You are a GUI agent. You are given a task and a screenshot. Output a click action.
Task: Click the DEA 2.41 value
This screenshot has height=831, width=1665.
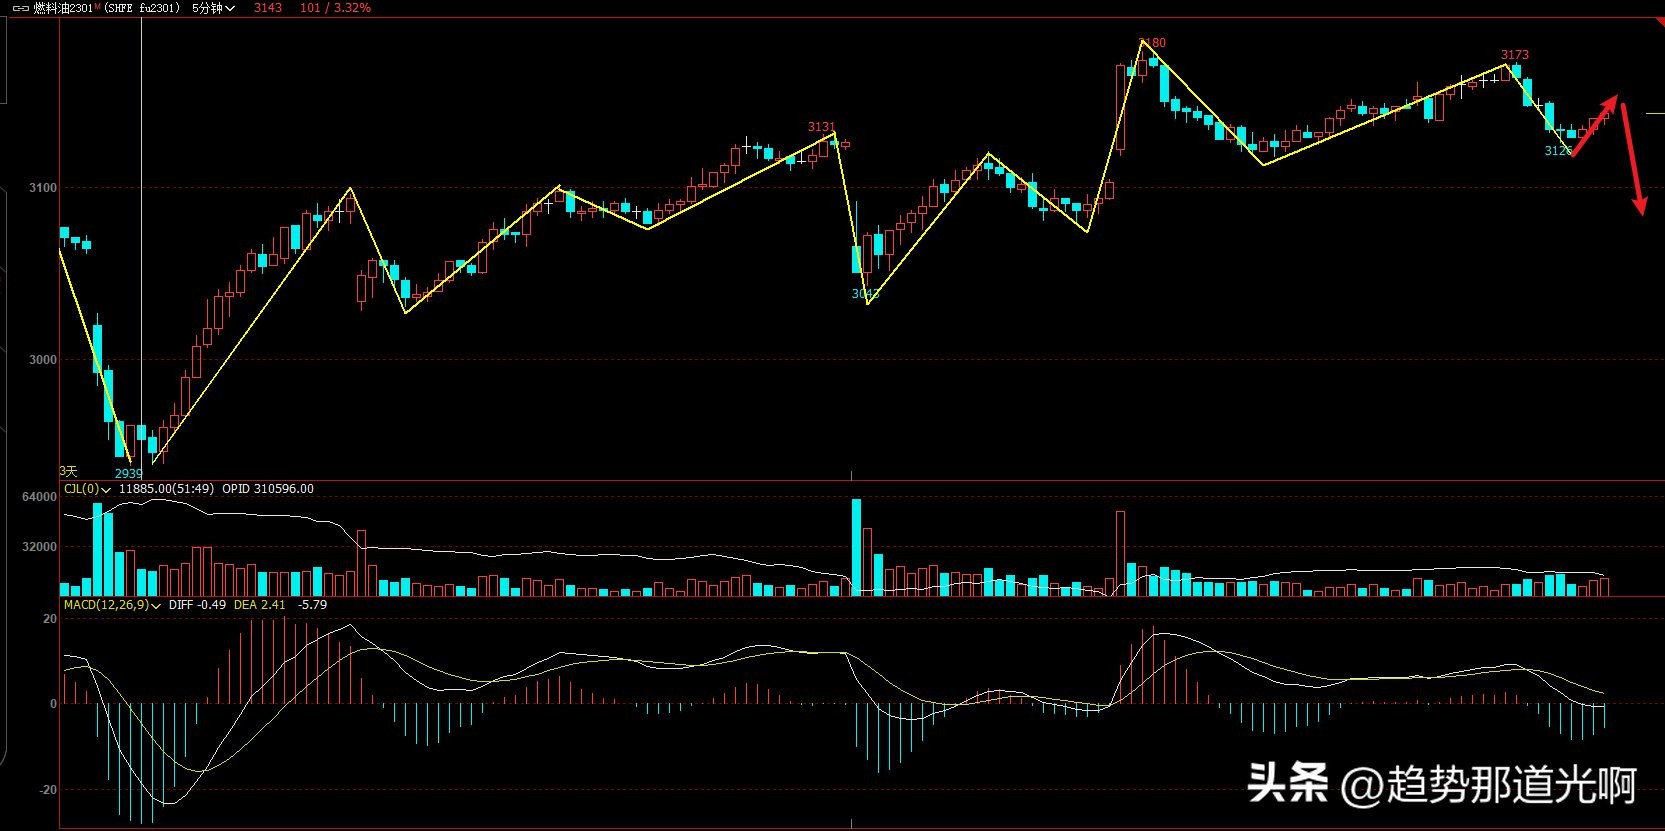click(259, 605)
